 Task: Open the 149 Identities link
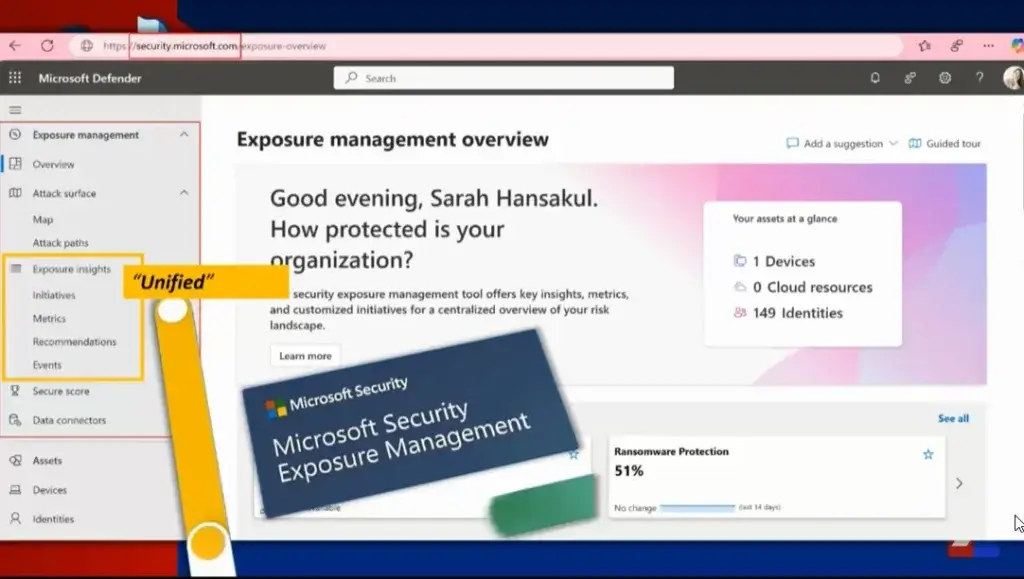click(x=797, y=313)
